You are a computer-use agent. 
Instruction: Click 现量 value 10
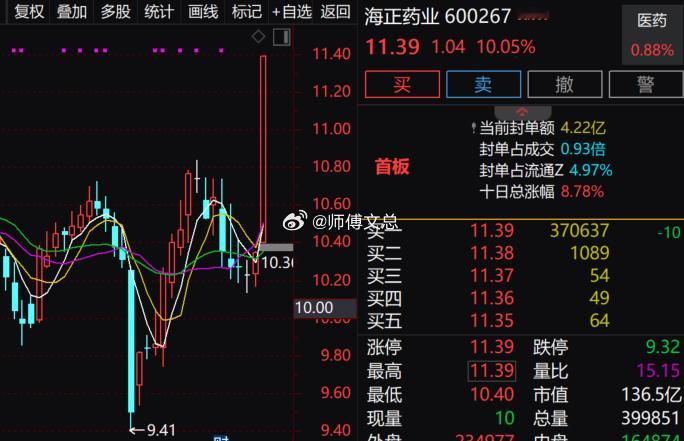coord(505,418)
